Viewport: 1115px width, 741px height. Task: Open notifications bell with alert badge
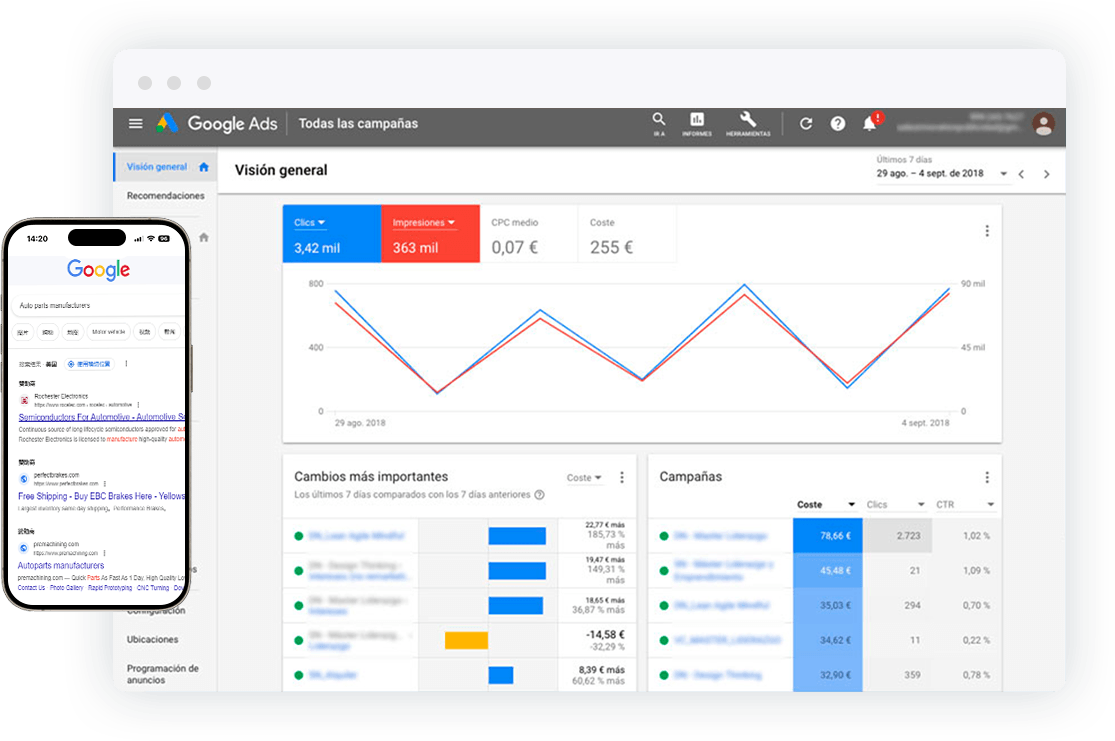pyautogui.click(x=870, y=124)
